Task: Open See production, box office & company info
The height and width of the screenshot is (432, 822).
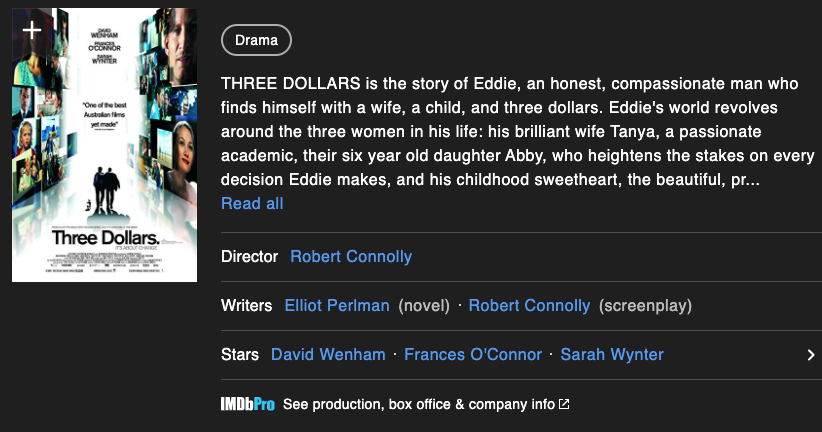Action: click(x=419, y=404)
